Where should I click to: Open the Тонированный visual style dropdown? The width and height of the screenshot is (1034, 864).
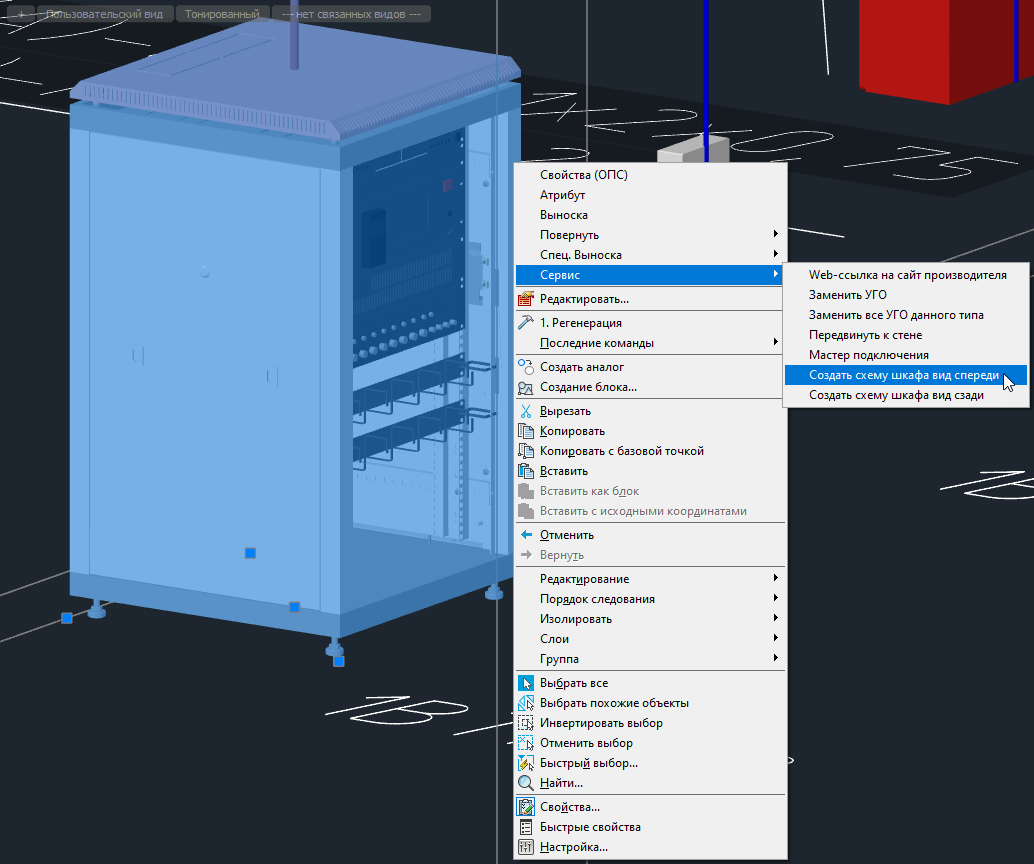[x=222, y=15]
